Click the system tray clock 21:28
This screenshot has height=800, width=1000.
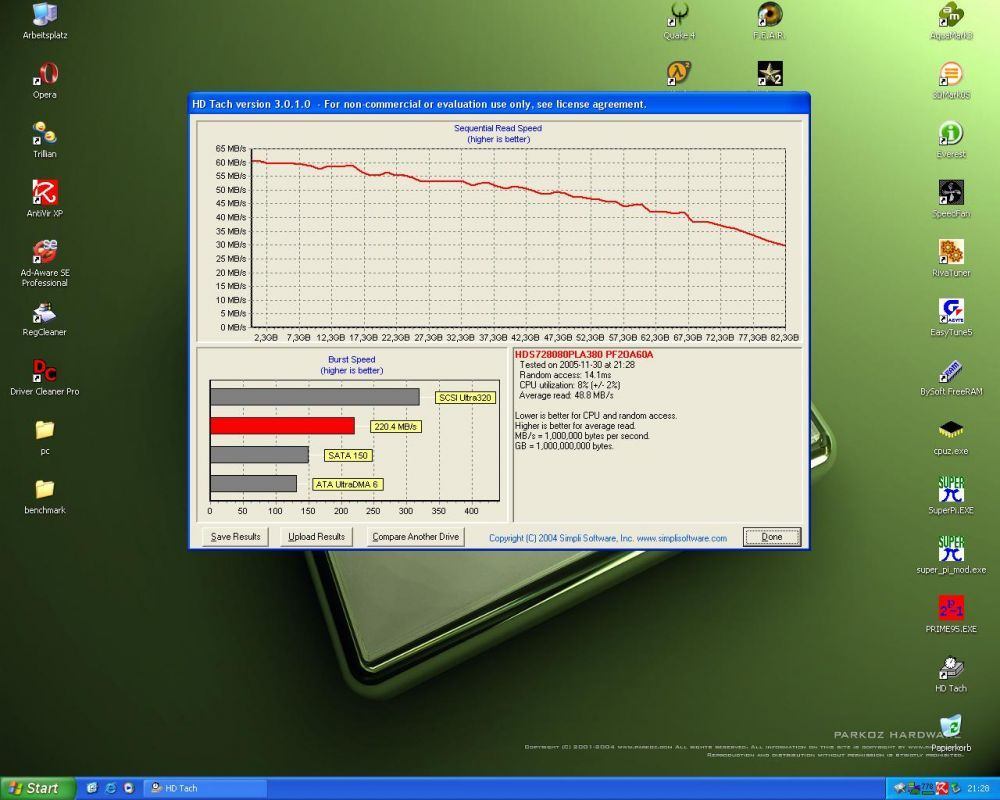point(978,789)
